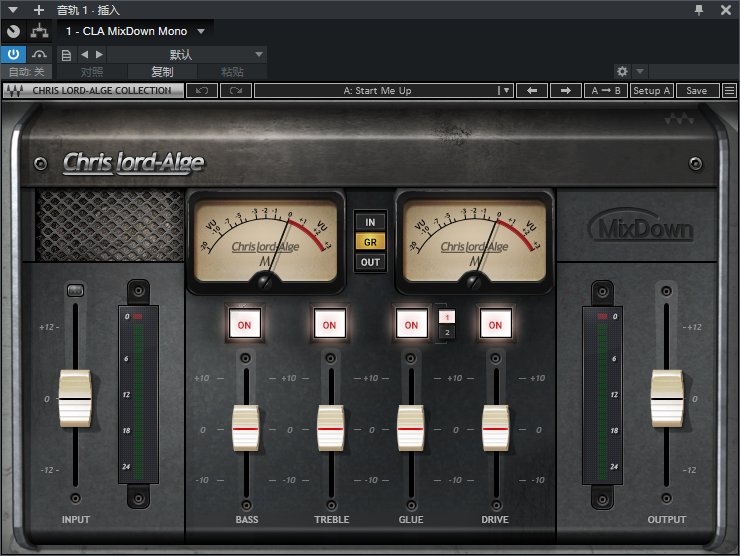Click the circular bypass icon beside routing
Screen dimensions: 740x556
pyautogui.click(x=14, y=31)
